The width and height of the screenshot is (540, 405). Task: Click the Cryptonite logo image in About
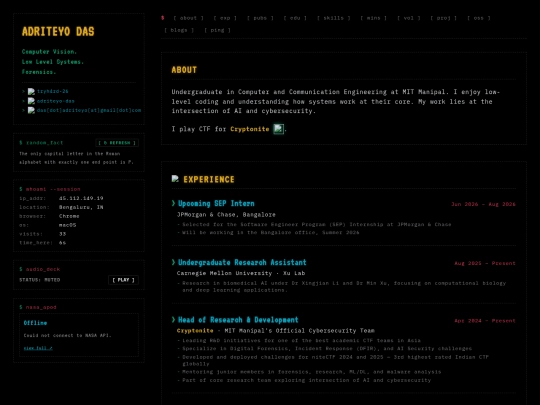click(279, 129)
